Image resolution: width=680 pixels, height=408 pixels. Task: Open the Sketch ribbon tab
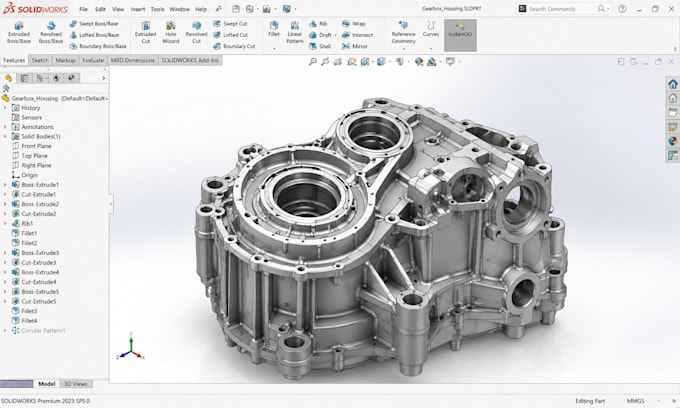click(40, 60)
